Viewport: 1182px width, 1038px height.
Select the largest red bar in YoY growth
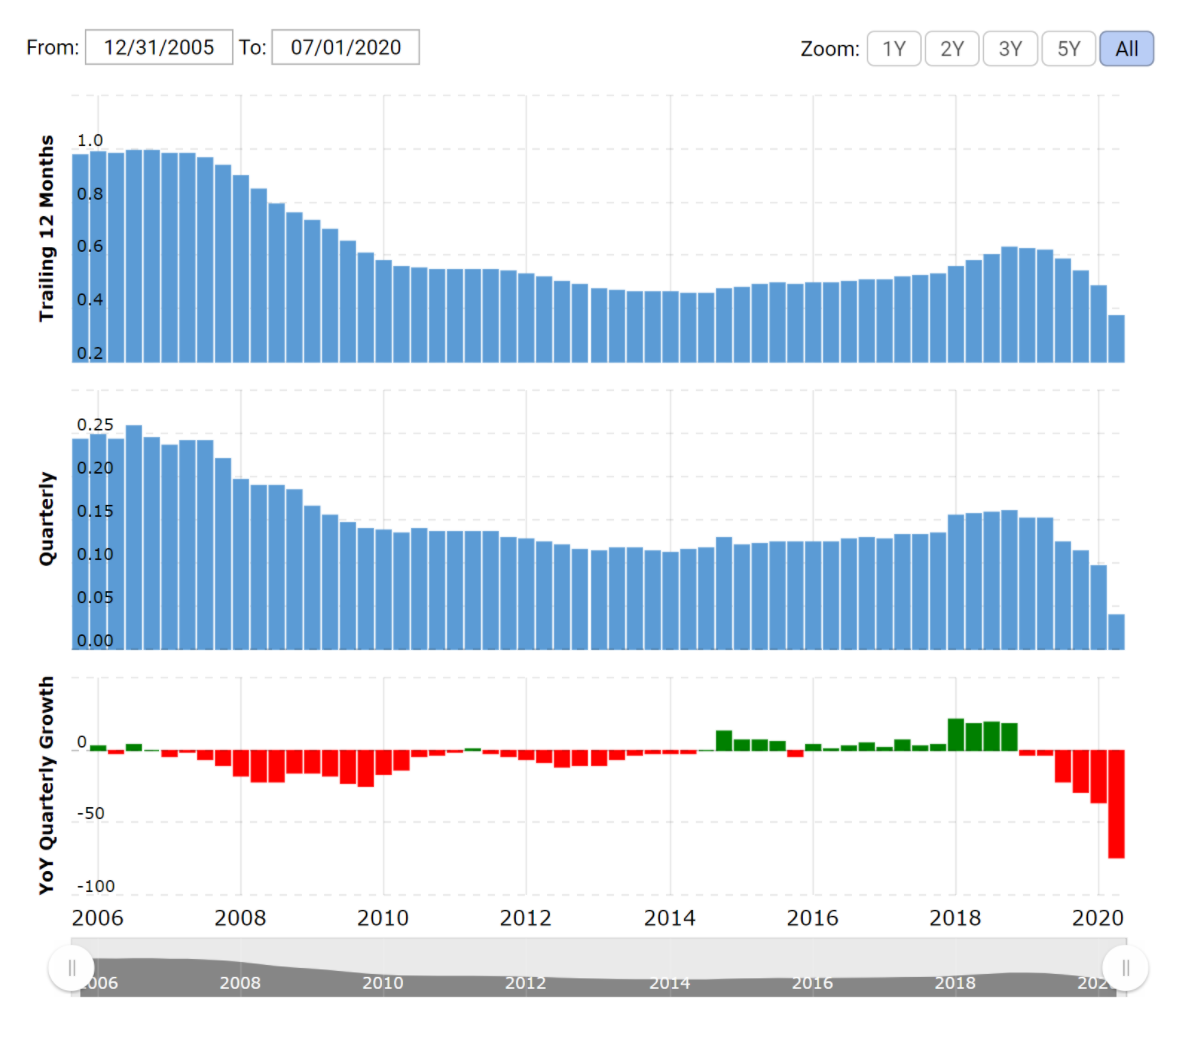(x=1116, y=804)
